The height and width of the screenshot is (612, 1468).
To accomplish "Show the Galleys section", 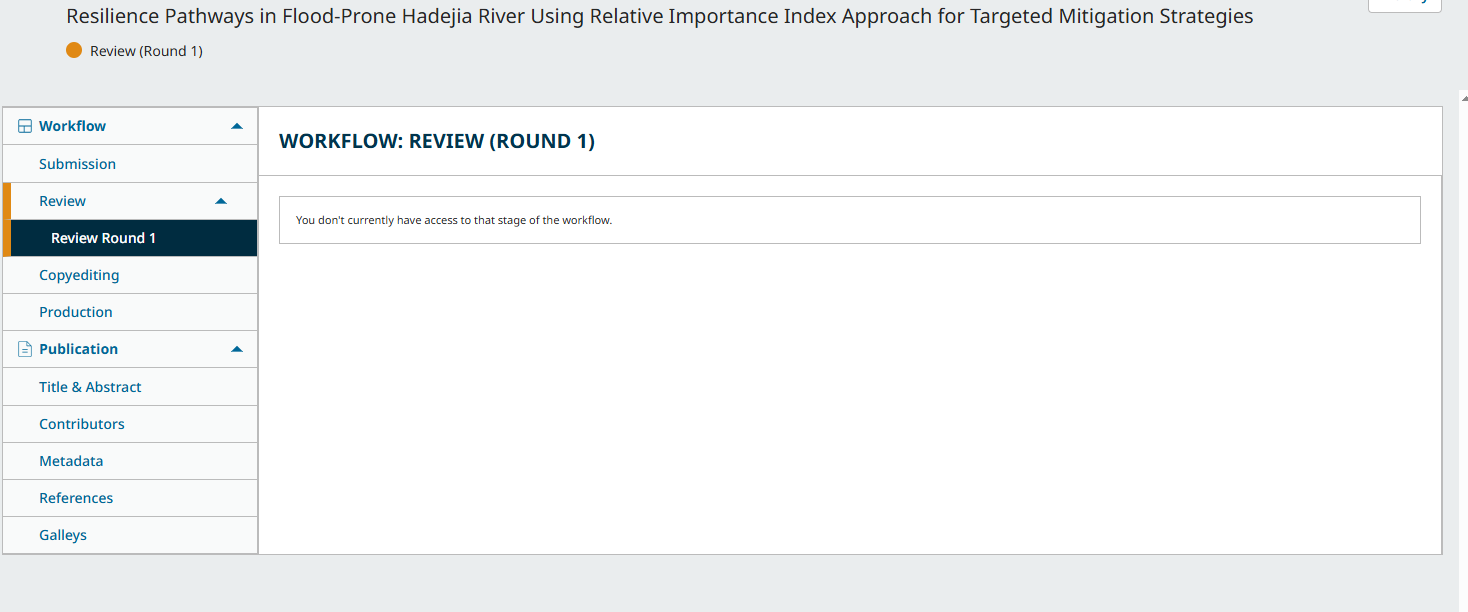I will point(63,535).
